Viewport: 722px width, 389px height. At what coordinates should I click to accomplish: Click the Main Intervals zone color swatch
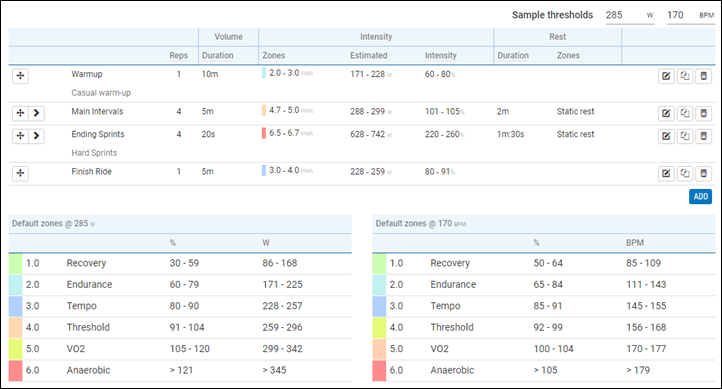click(264, 110)
